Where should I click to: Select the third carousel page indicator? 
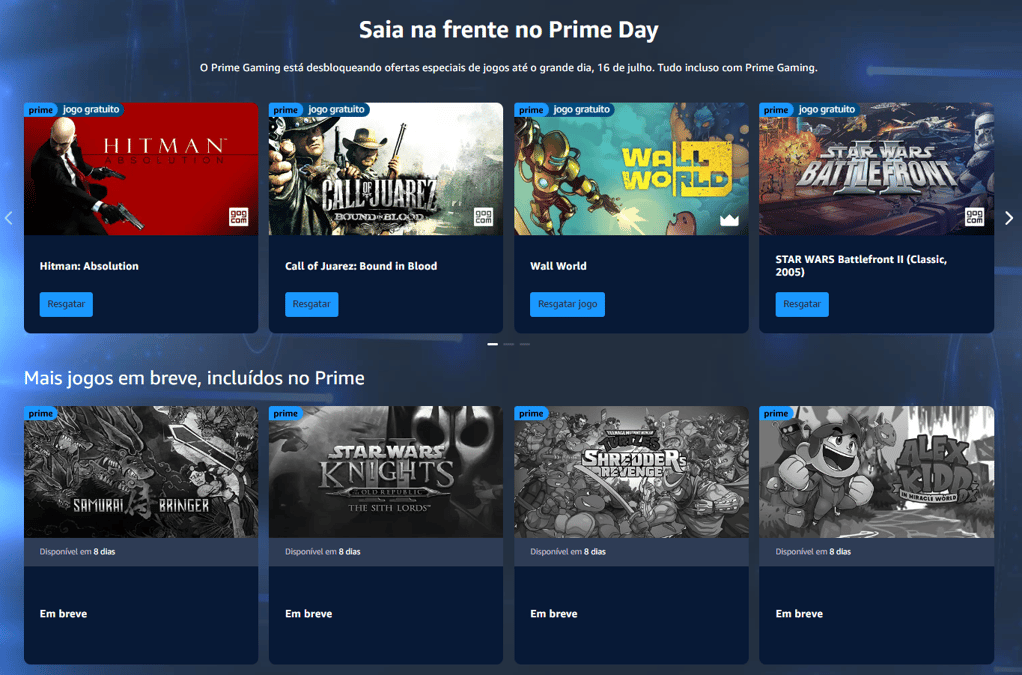(525, 344)
